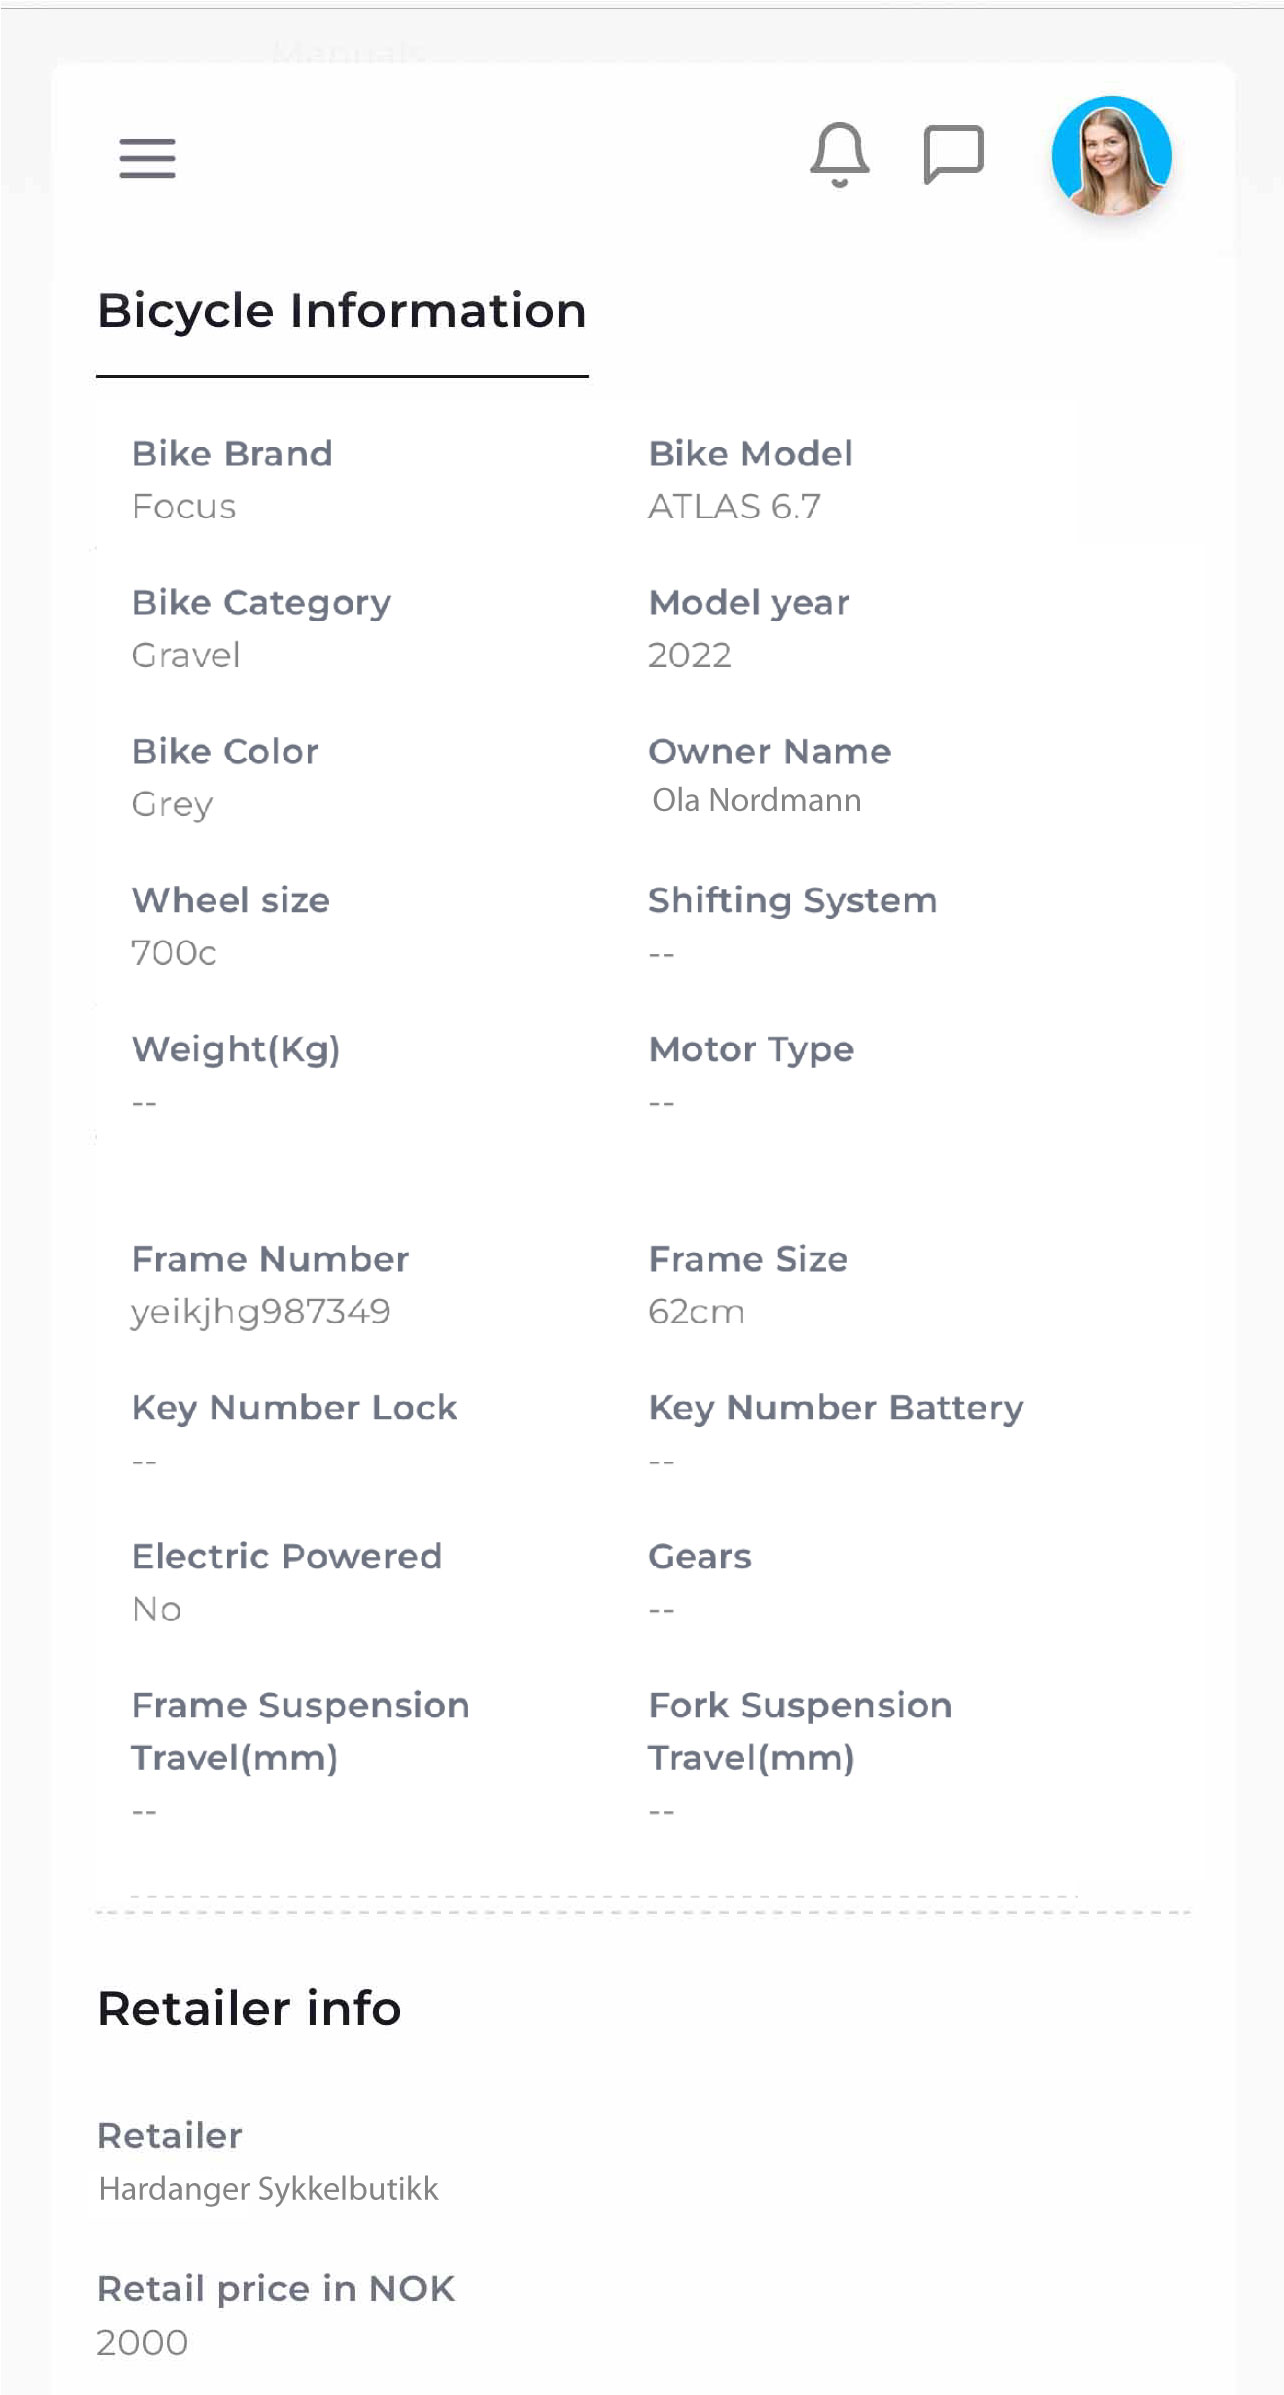Image resolution: width=1284 pixels, height=2395 pixels.
Task: Click the Shifting System field label
Action: 792,901
